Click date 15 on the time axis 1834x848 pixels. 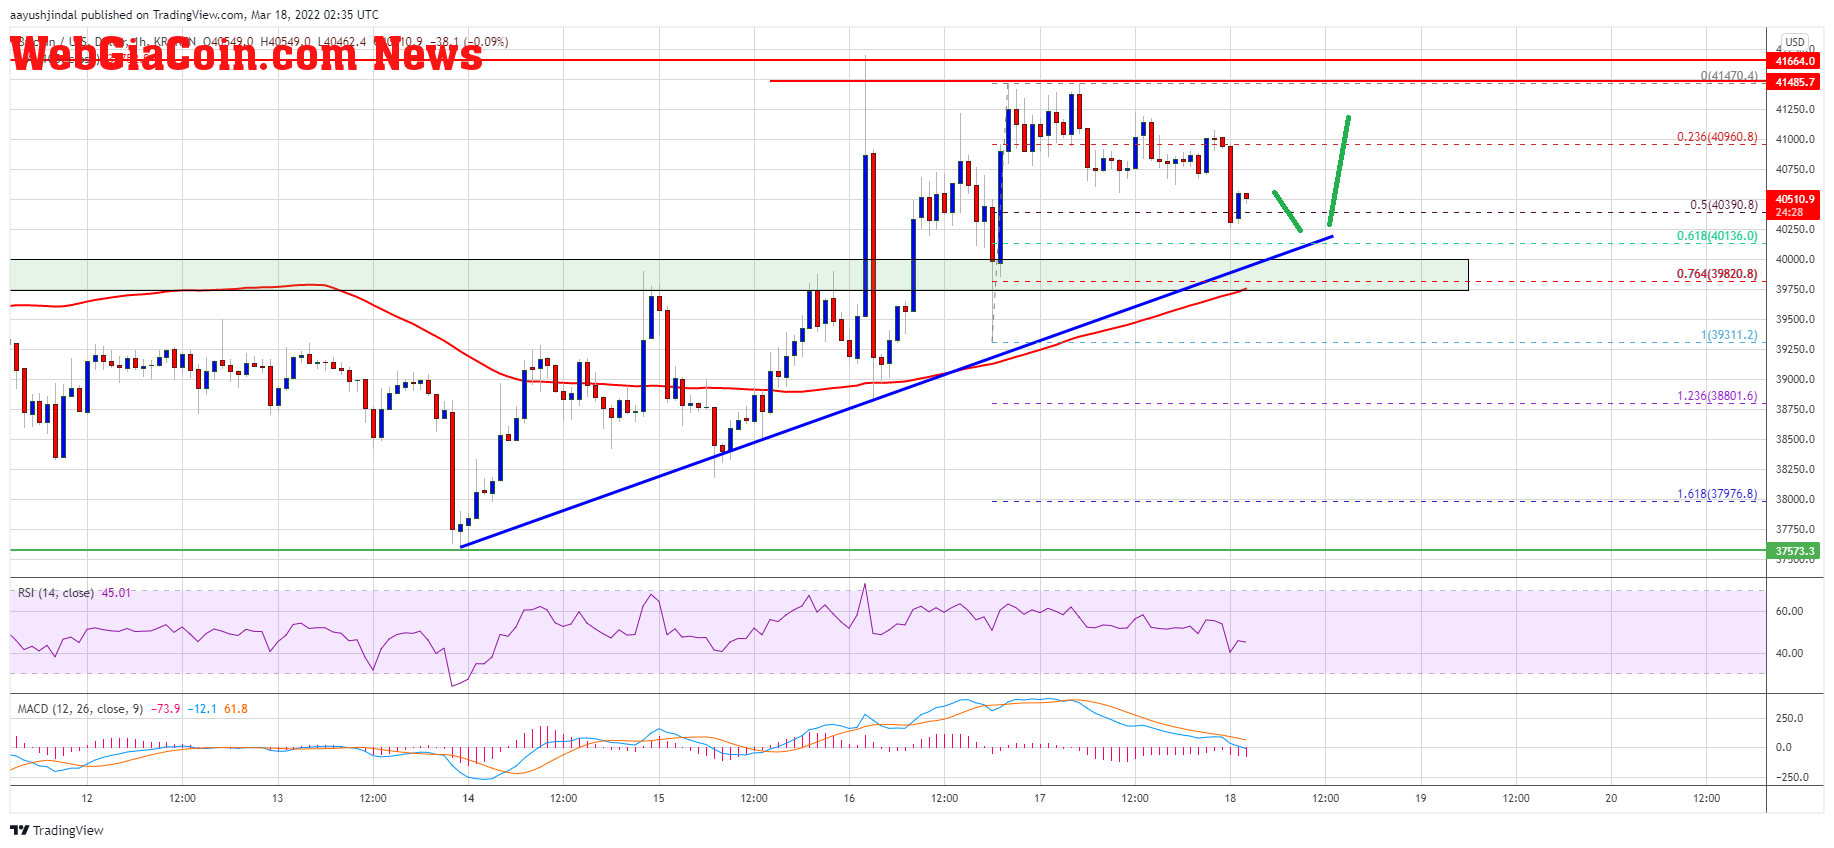658,798
